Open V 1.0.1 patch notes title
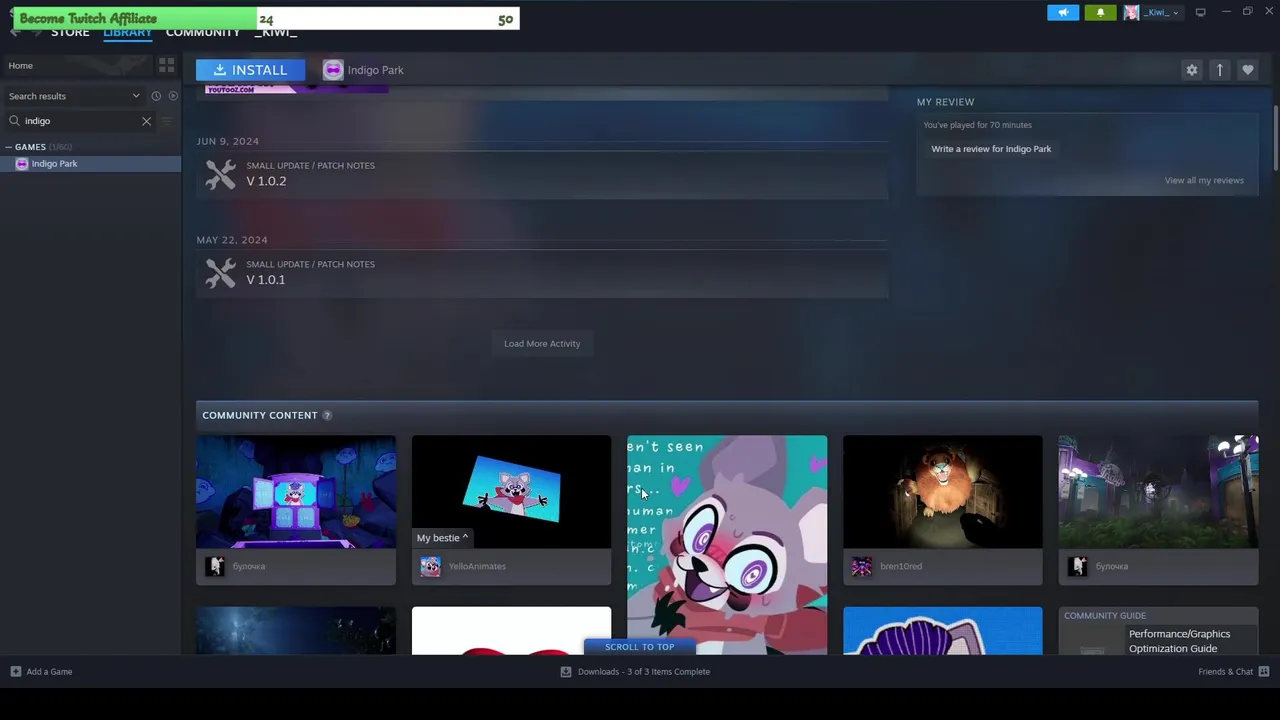Image resolution: width=1280 pixels, height=720 pixels. 266,280
